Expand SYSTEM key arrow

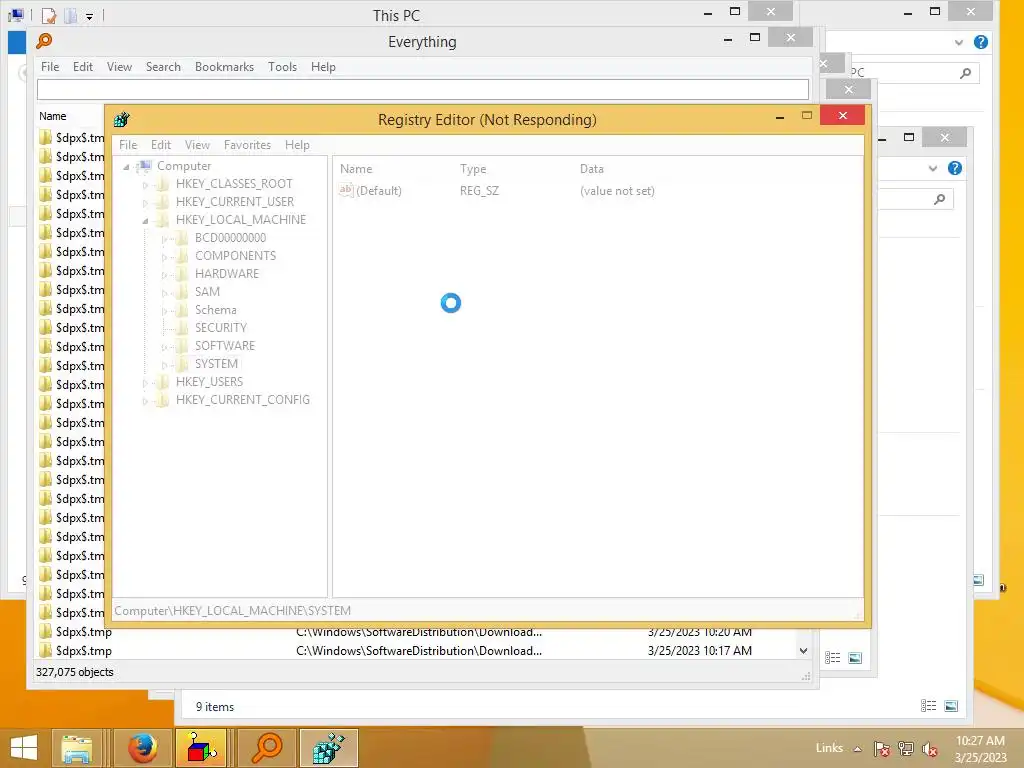164,365
